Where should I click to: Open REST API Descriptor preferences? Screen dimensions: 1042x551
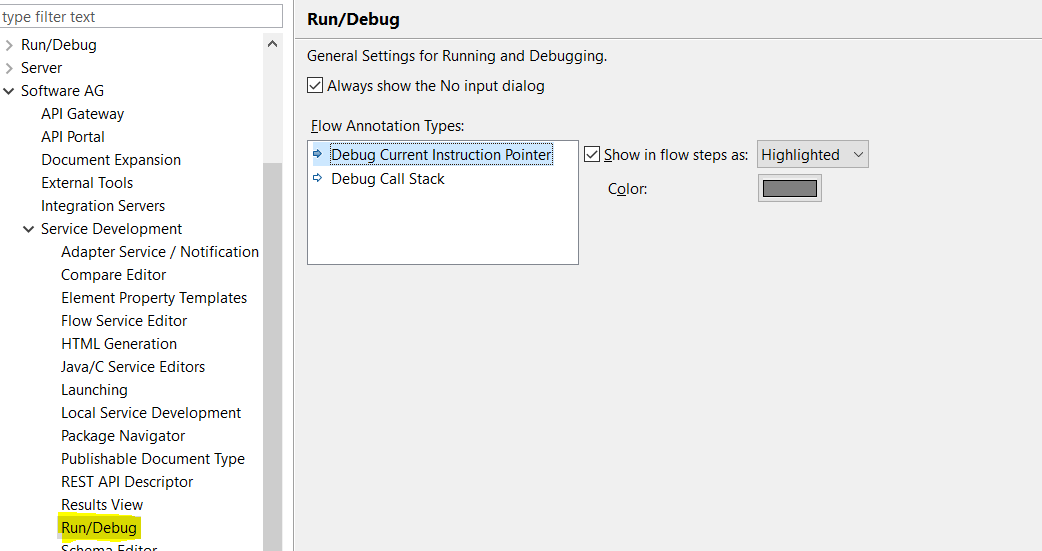(127, 482)
